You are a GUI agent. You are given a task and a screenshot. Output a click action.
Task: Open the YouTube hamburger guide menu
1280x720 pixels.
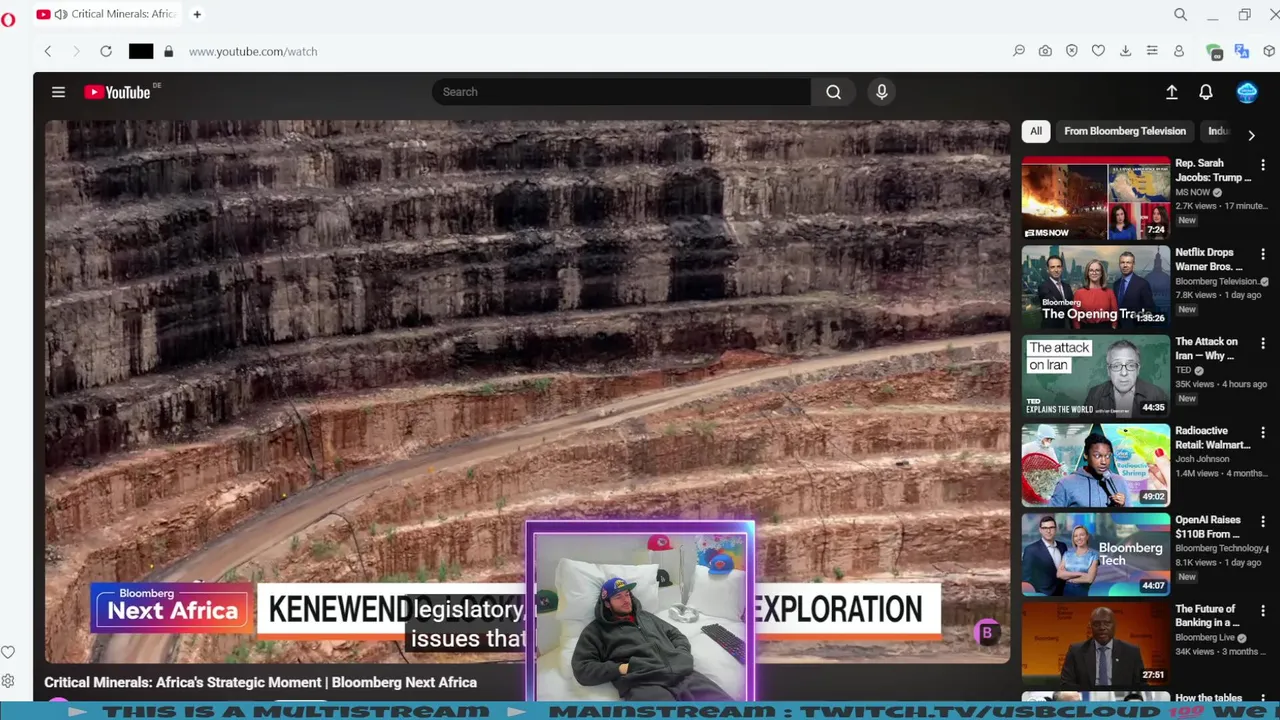pos(58,92)
